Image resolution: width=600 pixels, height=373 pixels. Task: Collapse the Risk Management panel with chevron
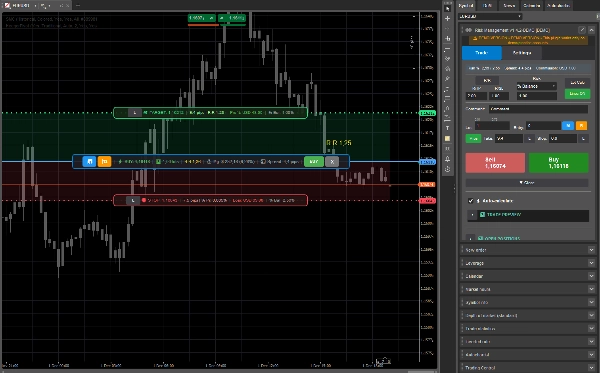592,30
